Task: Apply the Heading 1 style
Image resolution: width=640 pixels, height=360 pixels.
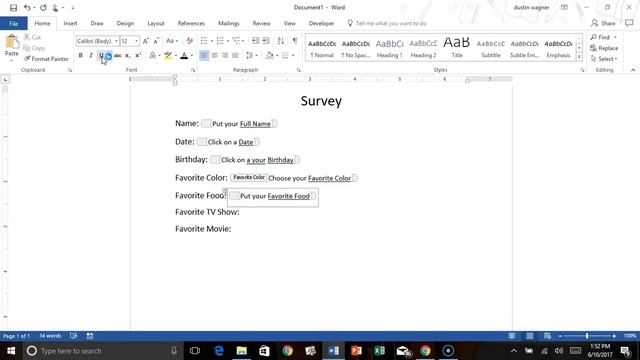Action: click(389, 48)
